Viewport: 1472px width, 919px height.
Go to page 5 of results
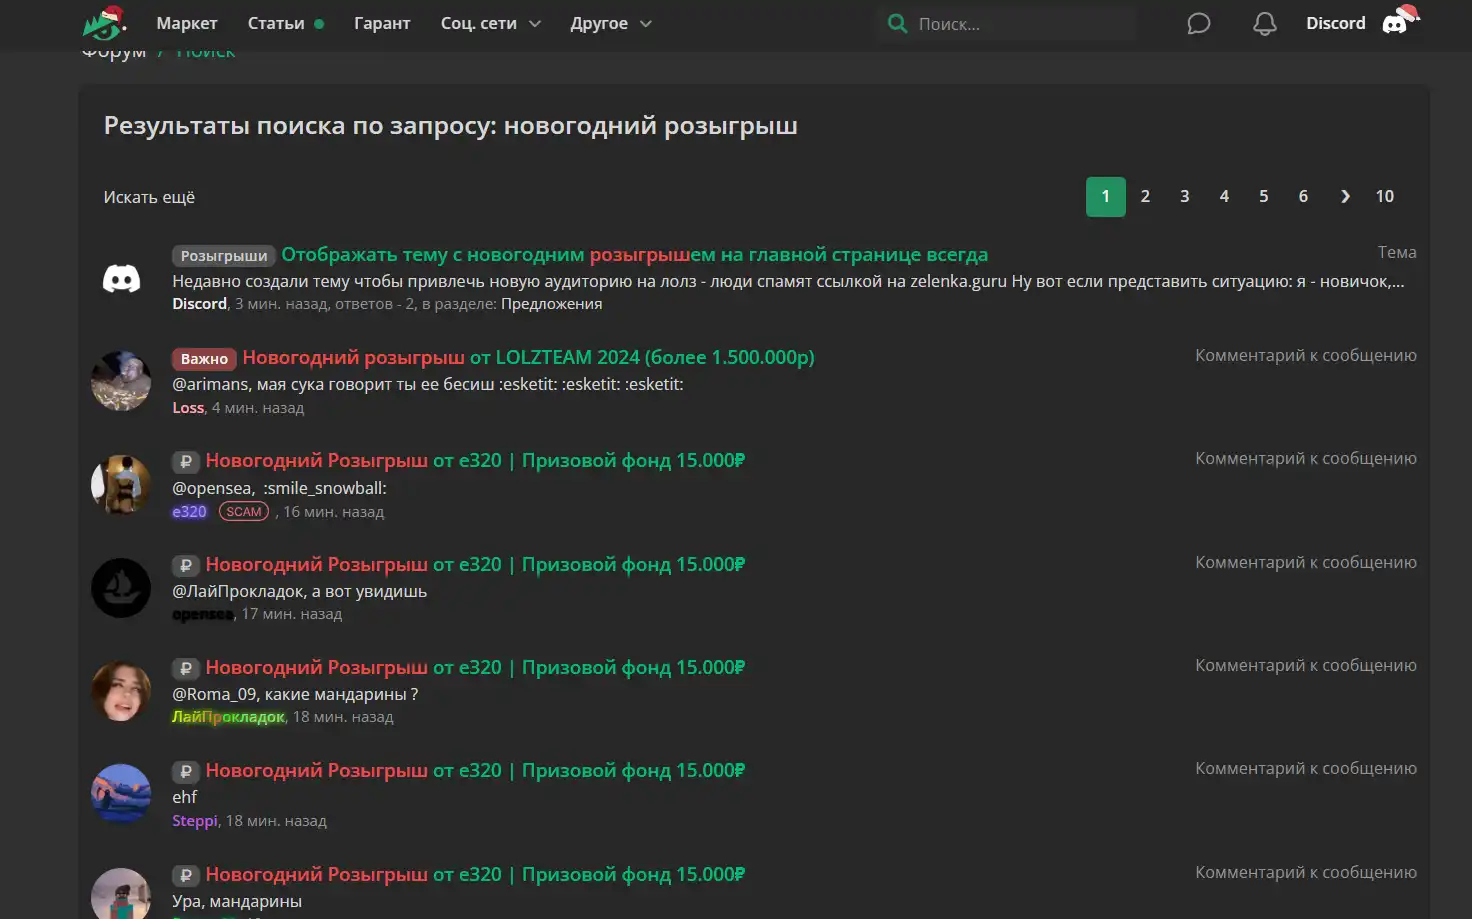click(1264, 196)
